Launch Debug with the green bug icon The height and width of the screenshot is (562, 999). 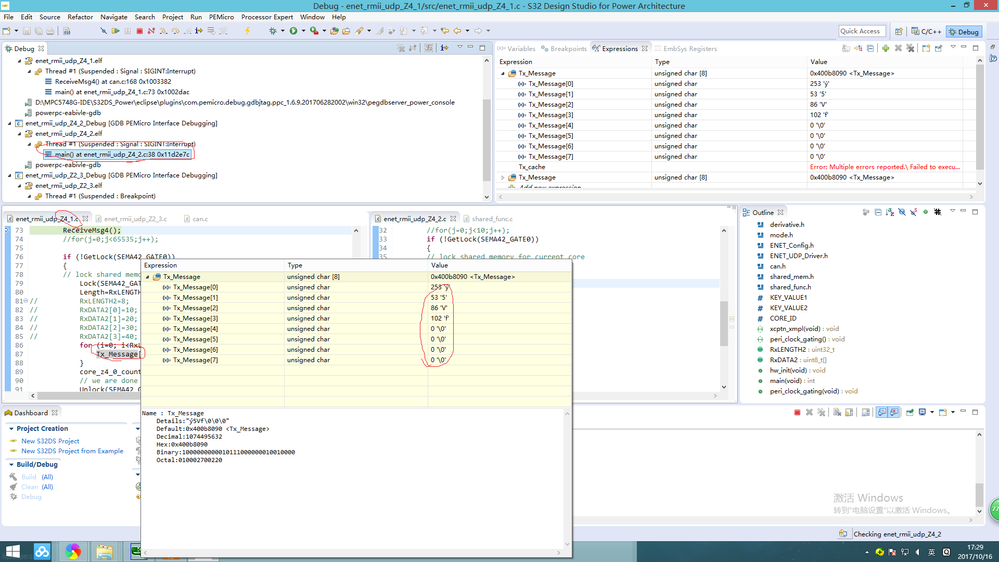(x=273, y=31)
